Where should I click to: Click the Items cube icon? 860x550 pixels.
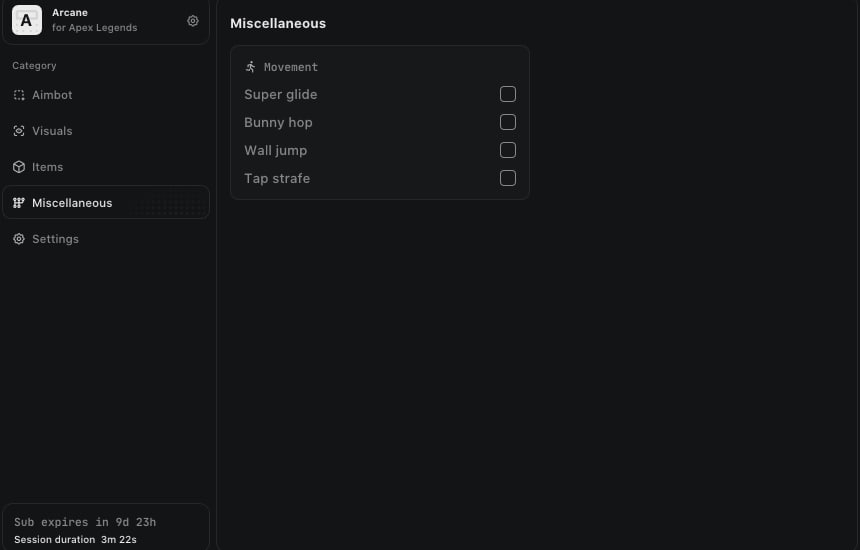coord(19,167)
